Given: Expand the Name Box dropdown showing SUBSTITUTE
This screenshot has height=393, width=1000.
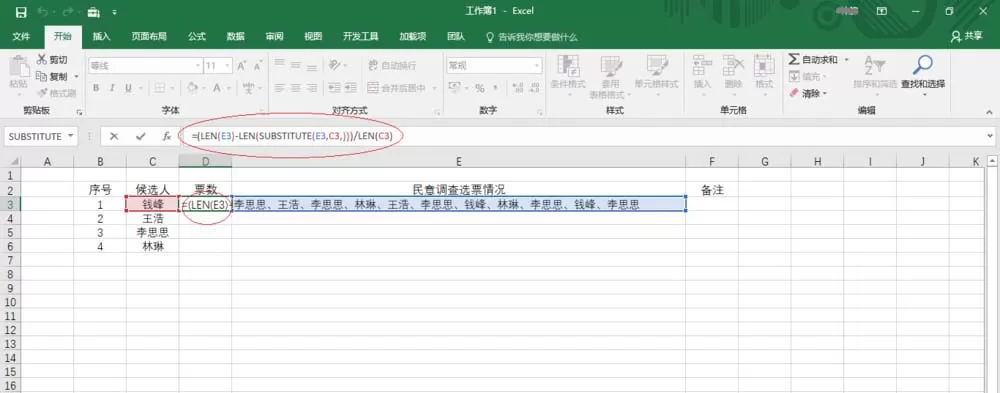Looking at the screenshot, I should tap(70, 136).
